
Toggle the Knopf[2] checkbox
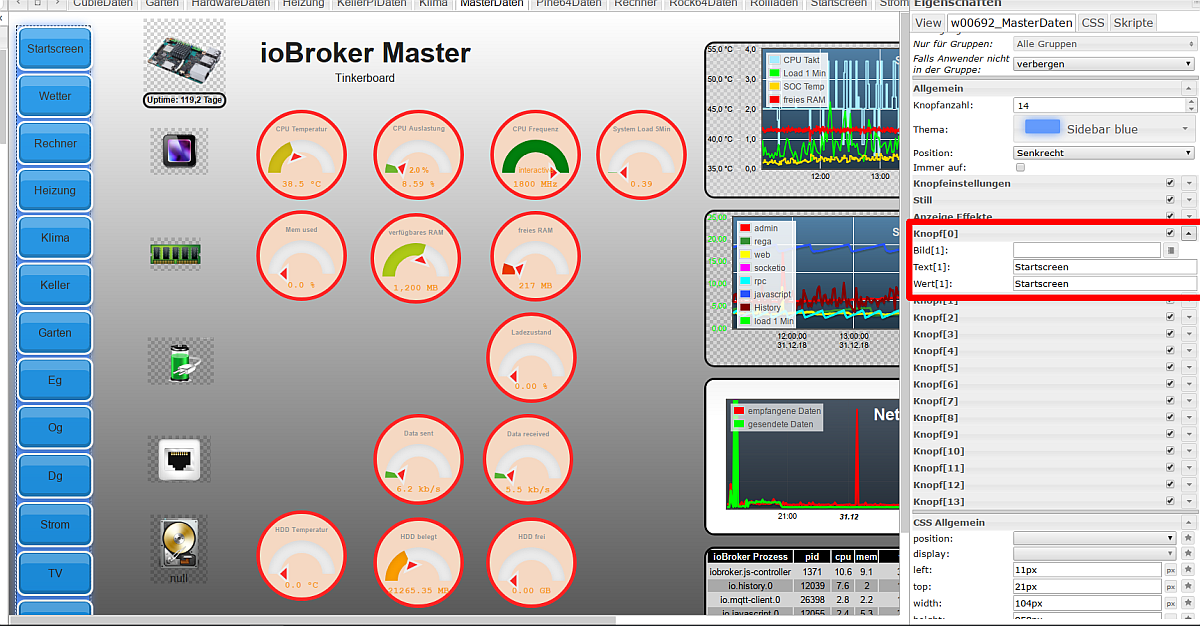coord(1170,317)
